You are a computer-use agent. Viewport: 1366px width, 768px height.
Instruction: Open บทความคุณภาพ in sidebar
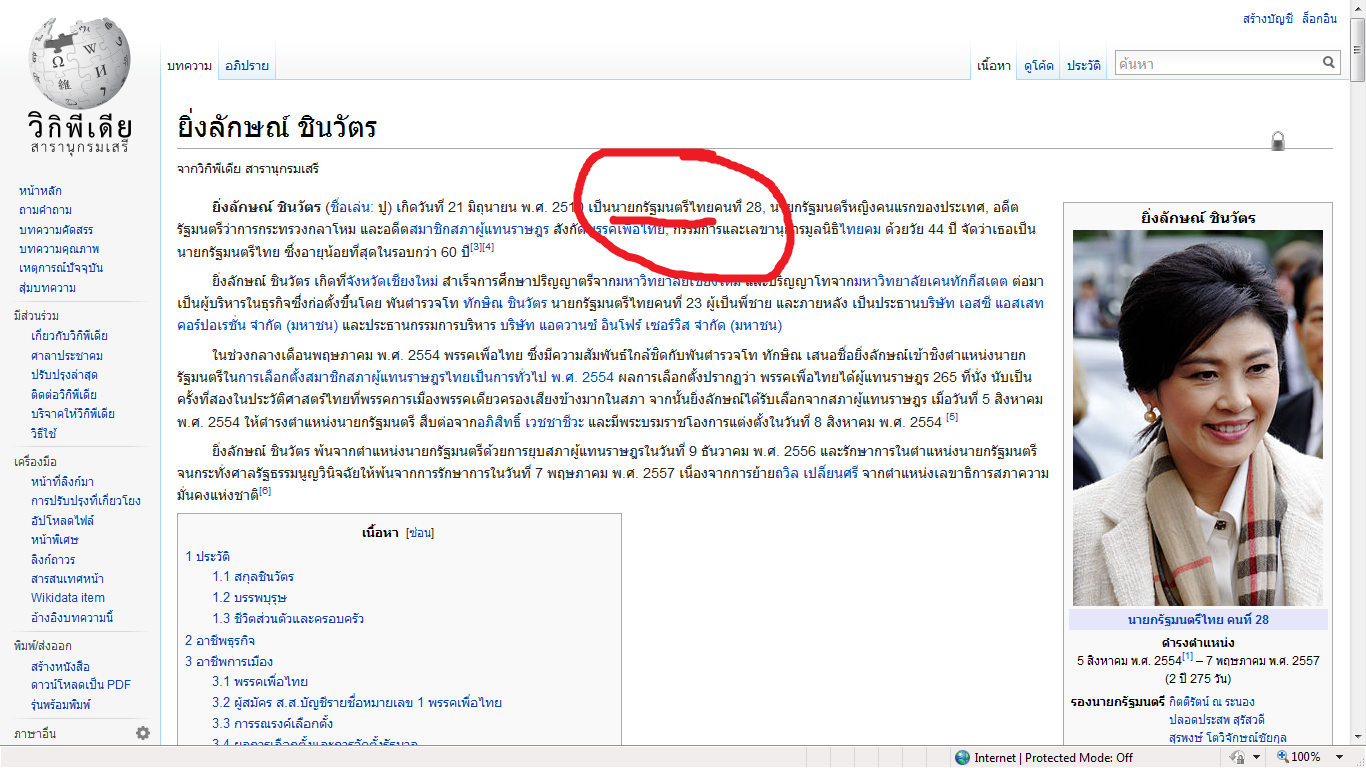click(59, 249)
